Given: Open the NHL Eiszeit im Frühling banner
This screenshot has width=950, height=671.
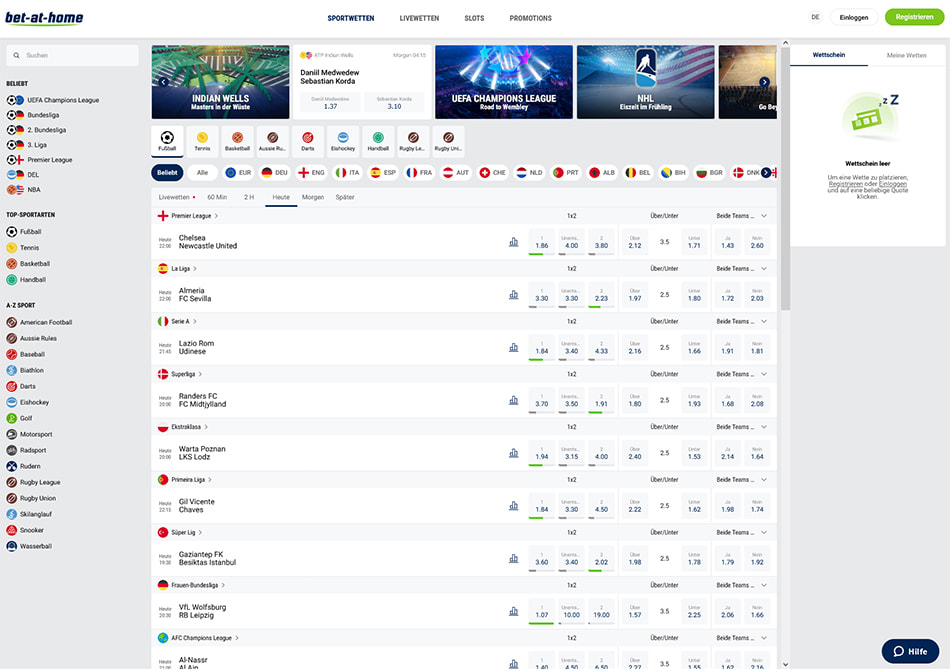Looking at the screenshot, I should tap(645, 82).
